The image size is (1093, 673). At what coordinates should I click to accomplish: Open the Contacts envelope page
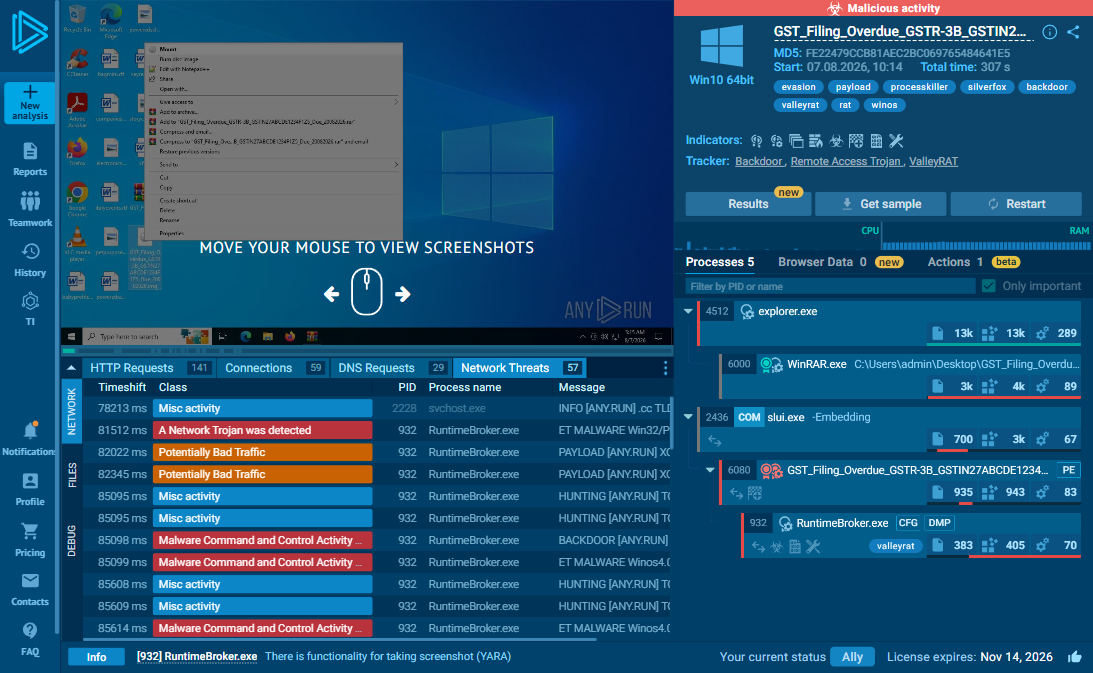point(30,589)
